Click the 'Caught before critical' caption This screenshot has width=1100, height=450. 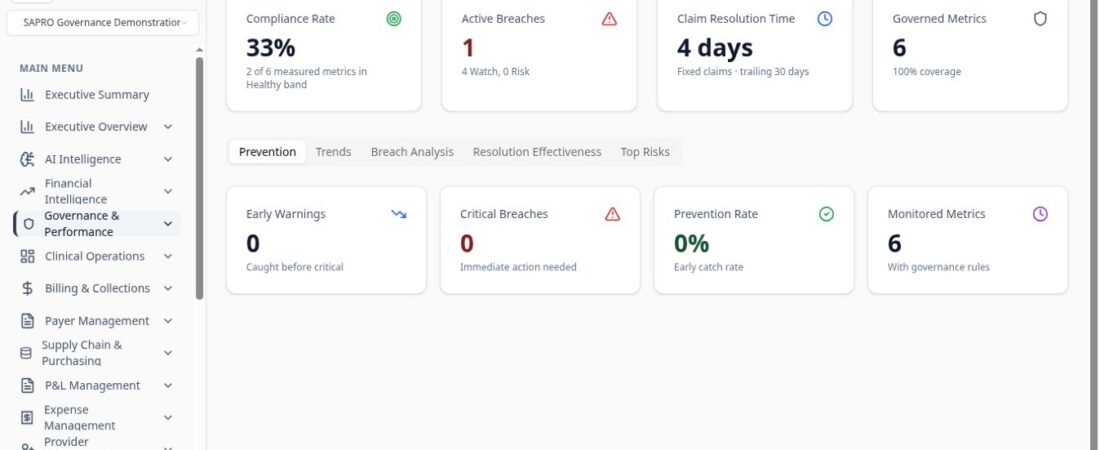pyautogui.click(x=295, y=267)
